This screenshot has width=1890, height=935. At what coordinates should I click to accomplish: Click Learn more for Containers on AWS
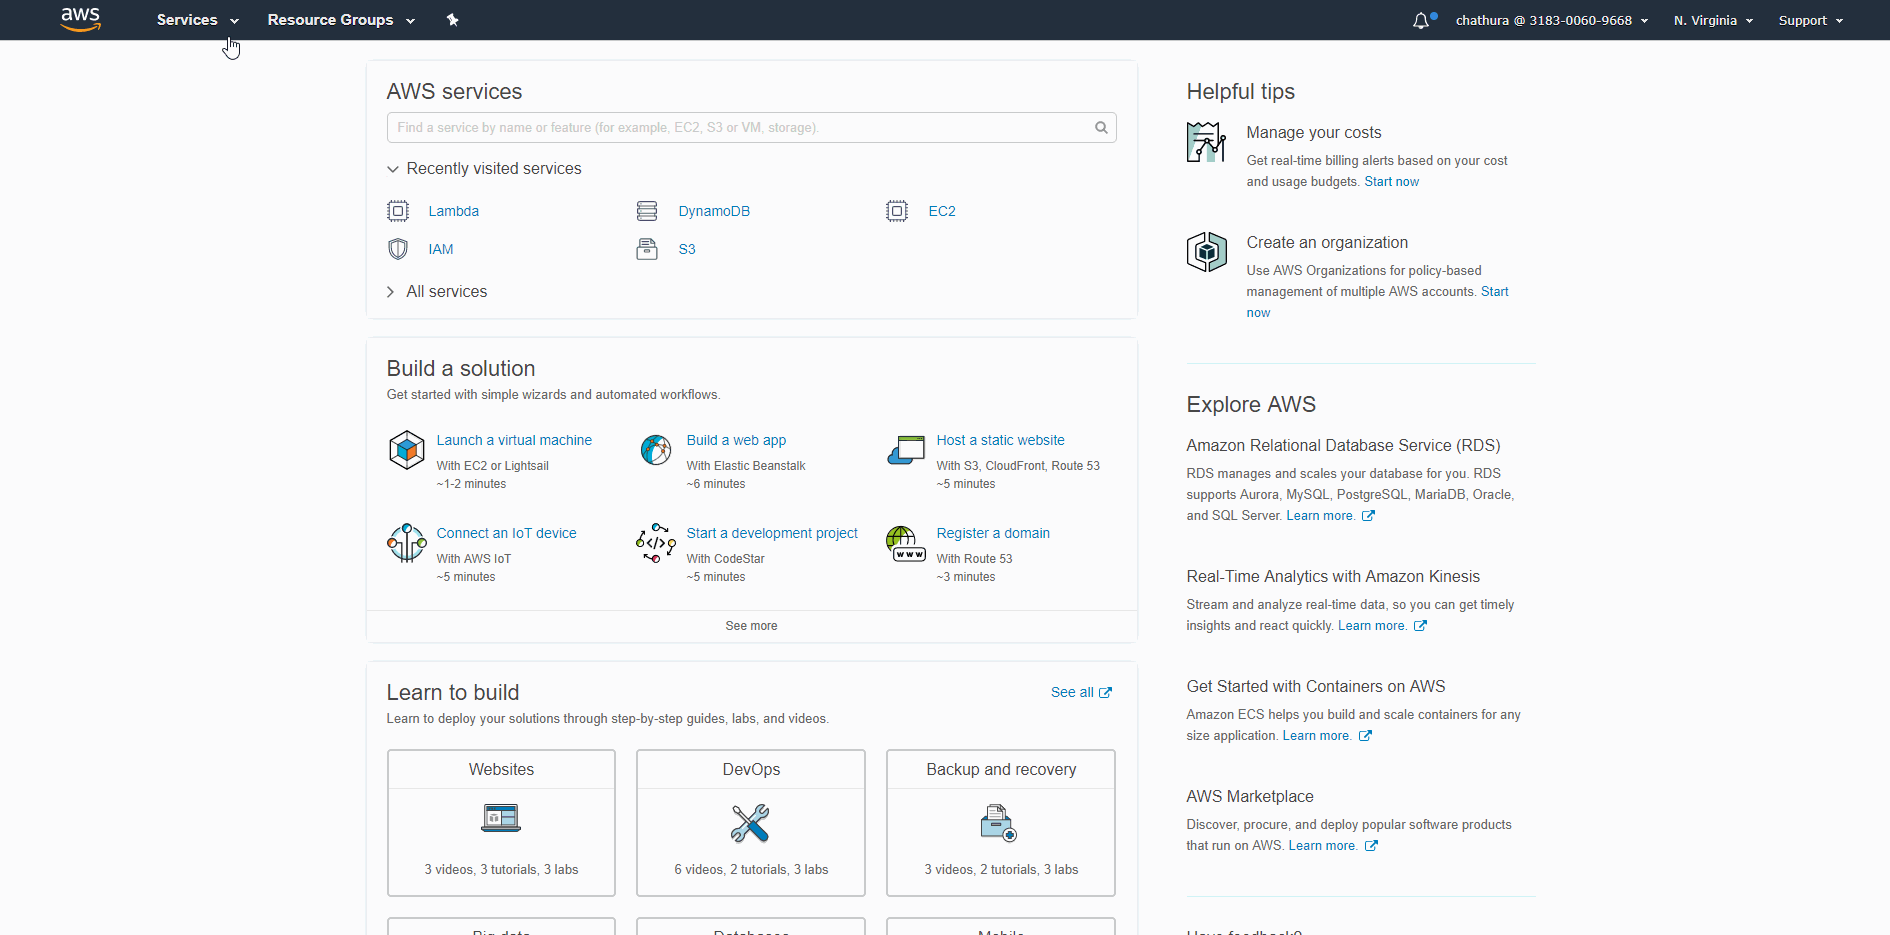point(1317,736)
